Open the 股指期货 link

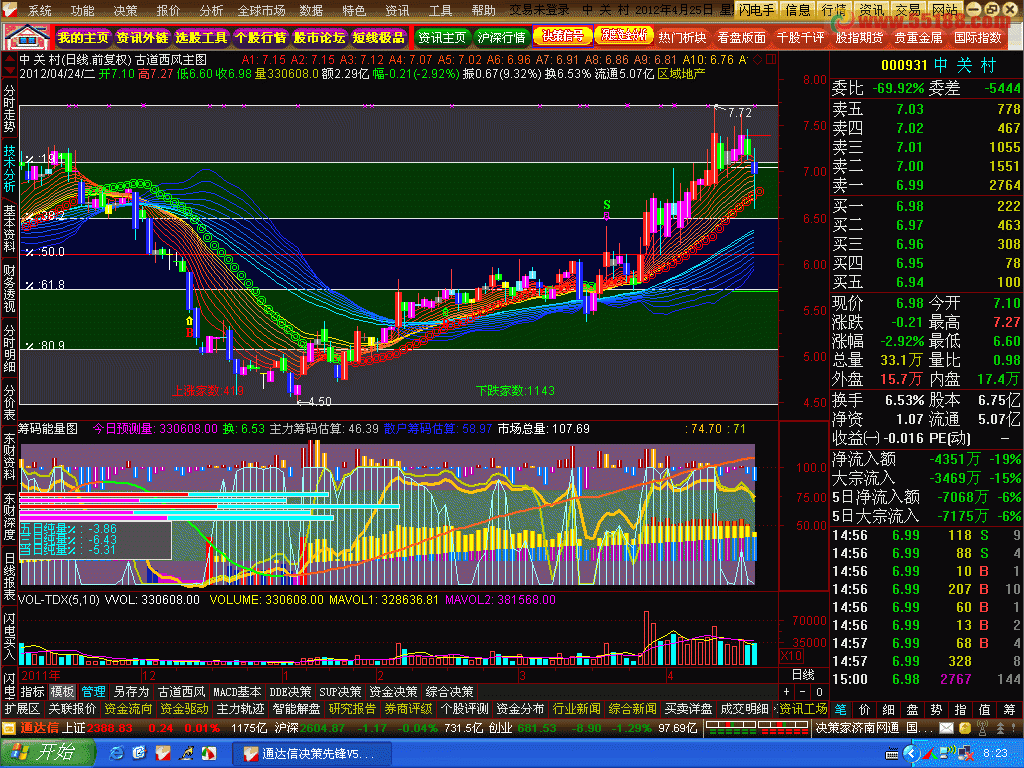tap(859, 37)
